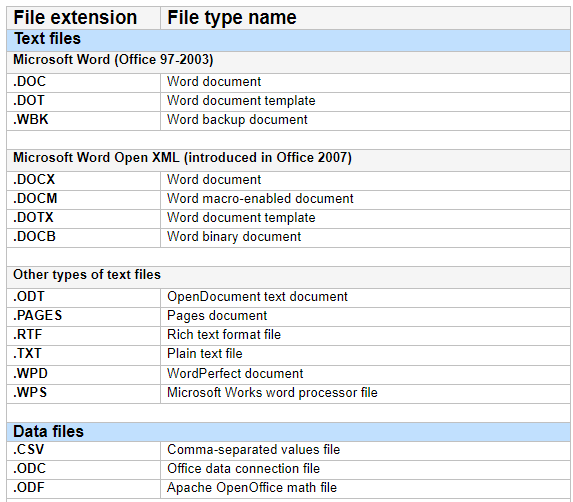Click the .WPD extension cell
The width and height of the screenshot is (573, 502).
[83, 374]
